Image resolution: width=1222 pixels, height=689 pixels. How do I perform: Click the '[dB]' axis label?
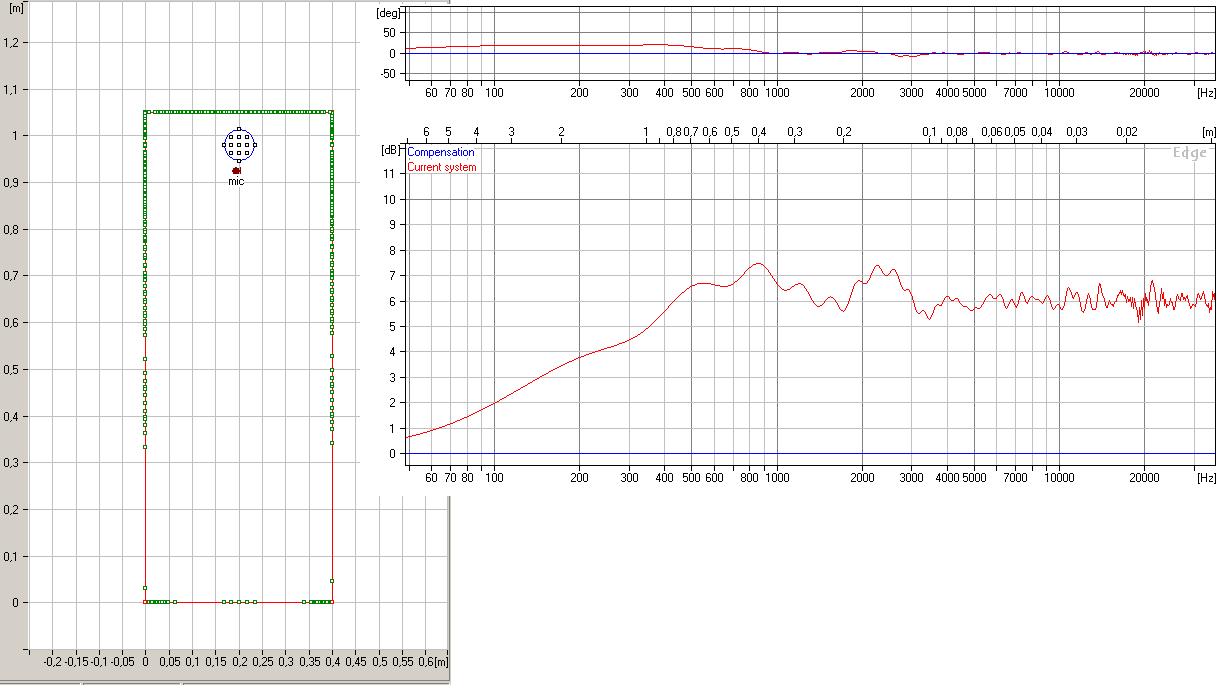[x=388, y=149]
